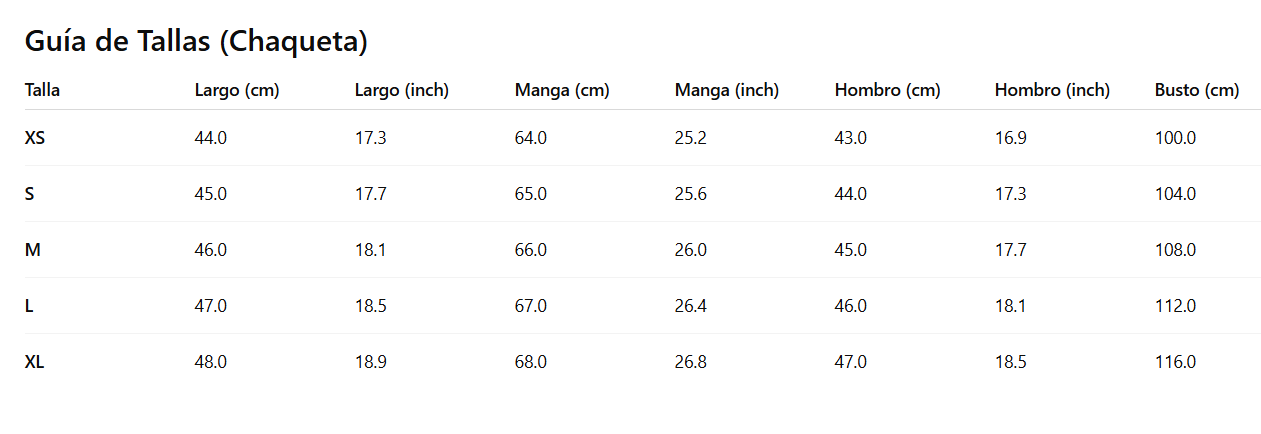The height and width of the screenshot is (434, 1261).
Task: Select the L size row label
Action: 29,306
